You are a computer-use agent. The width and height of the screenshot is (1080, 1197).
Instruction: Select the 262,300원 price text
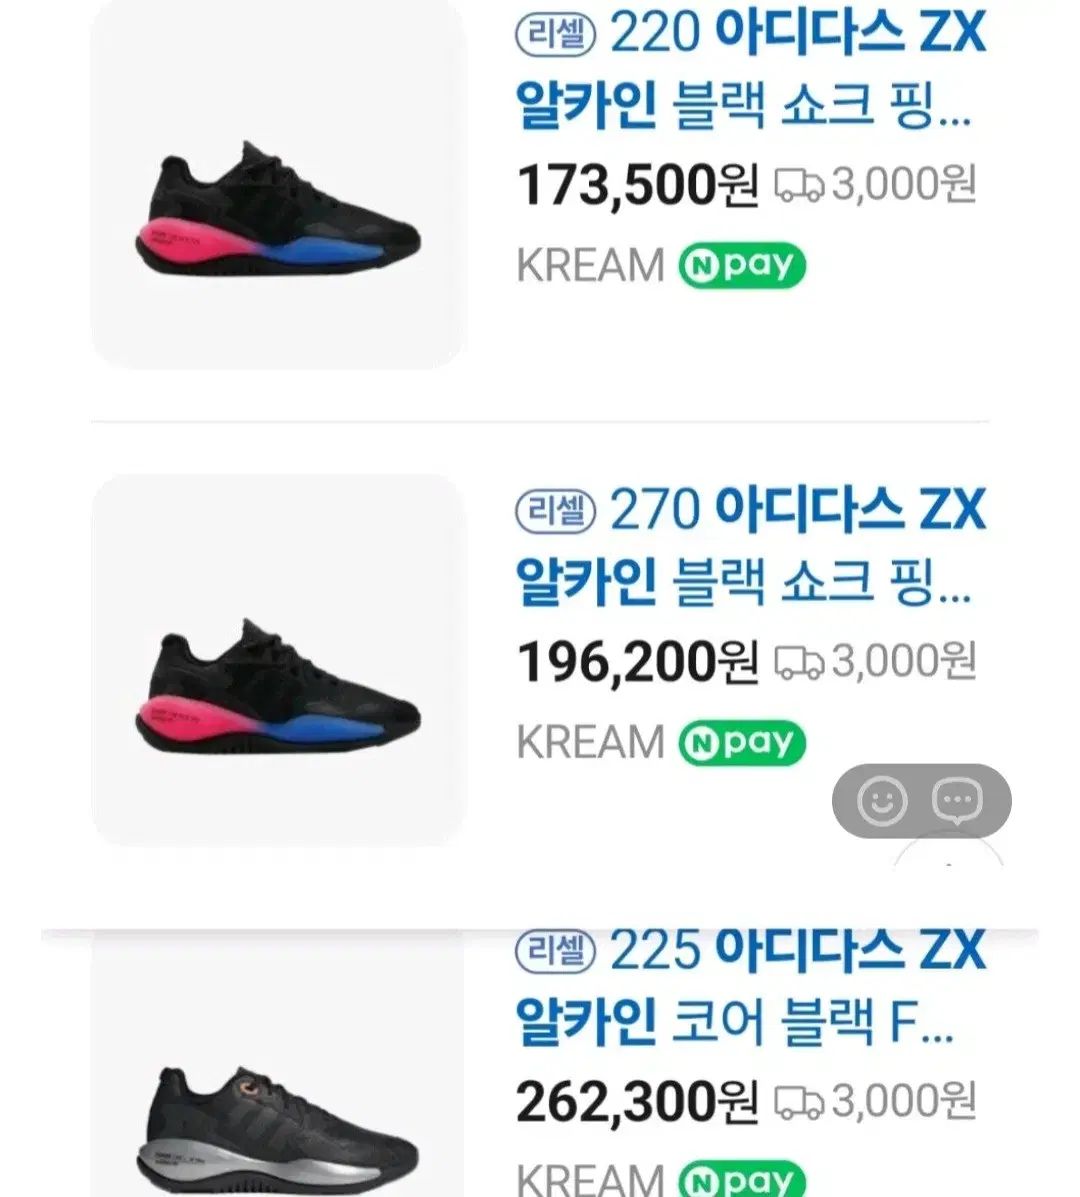click(x=636, y=1101)
